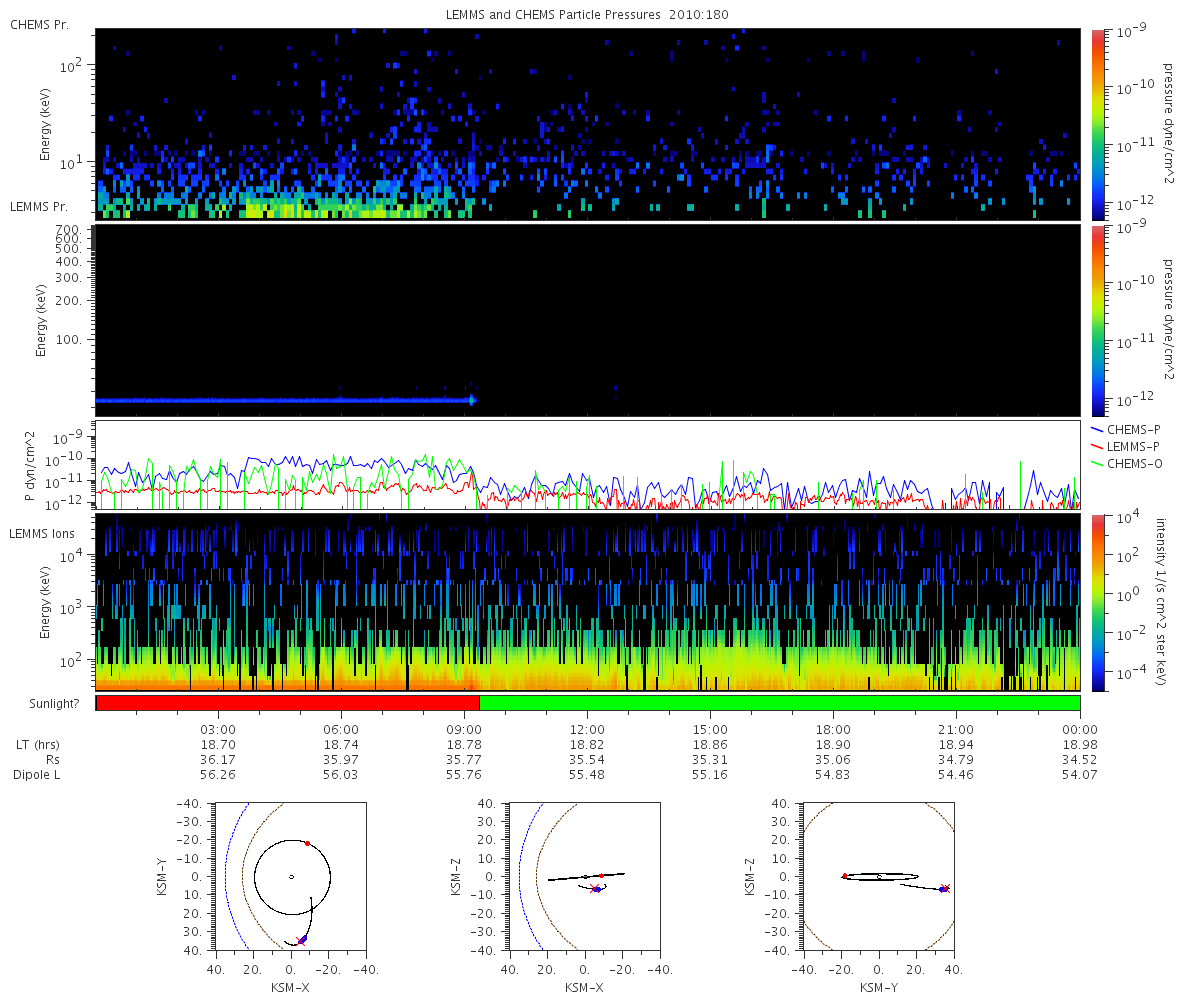This screenshot has width=1200, height=1000.
Task: Click the KSM-Y versus KSM-Z orbit plot
Action: click(879, 876)
